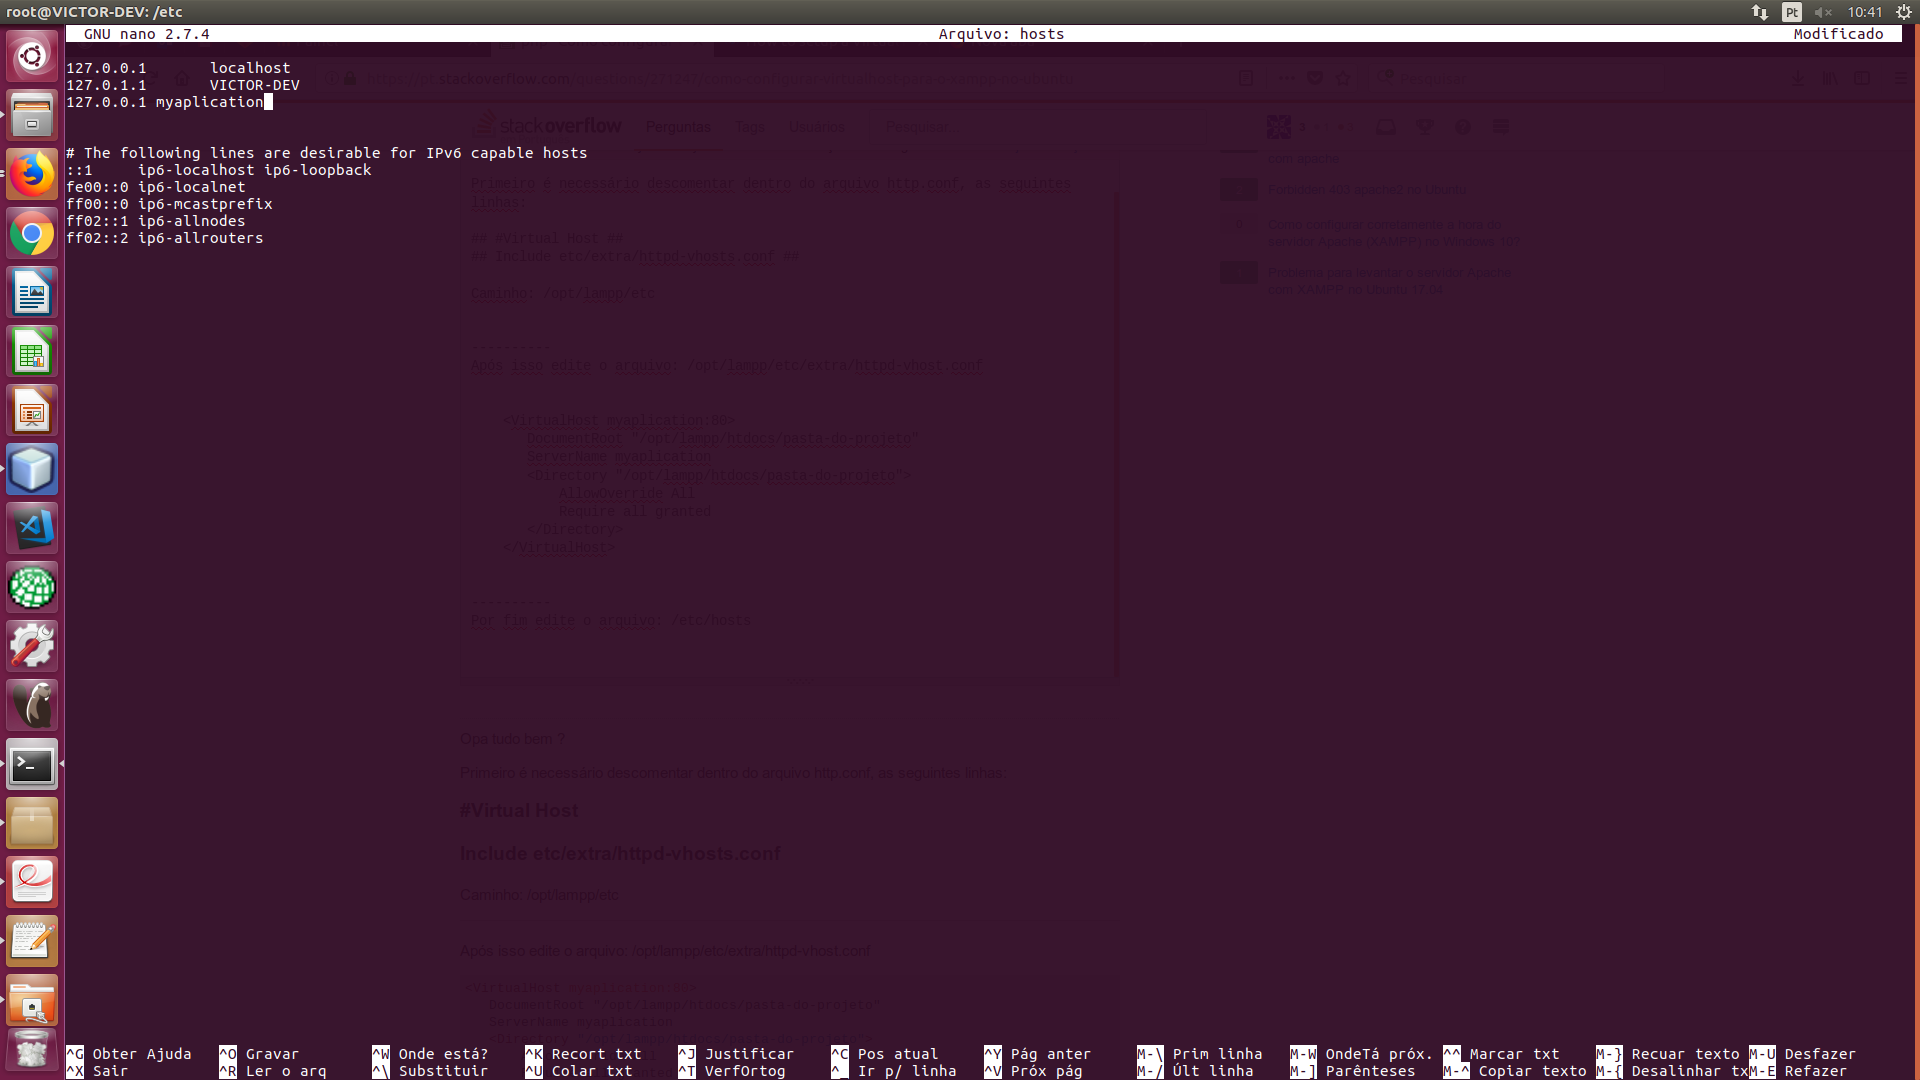
Task: Click GNU nano 2.7.4 version text
Action: click(147, 34)
